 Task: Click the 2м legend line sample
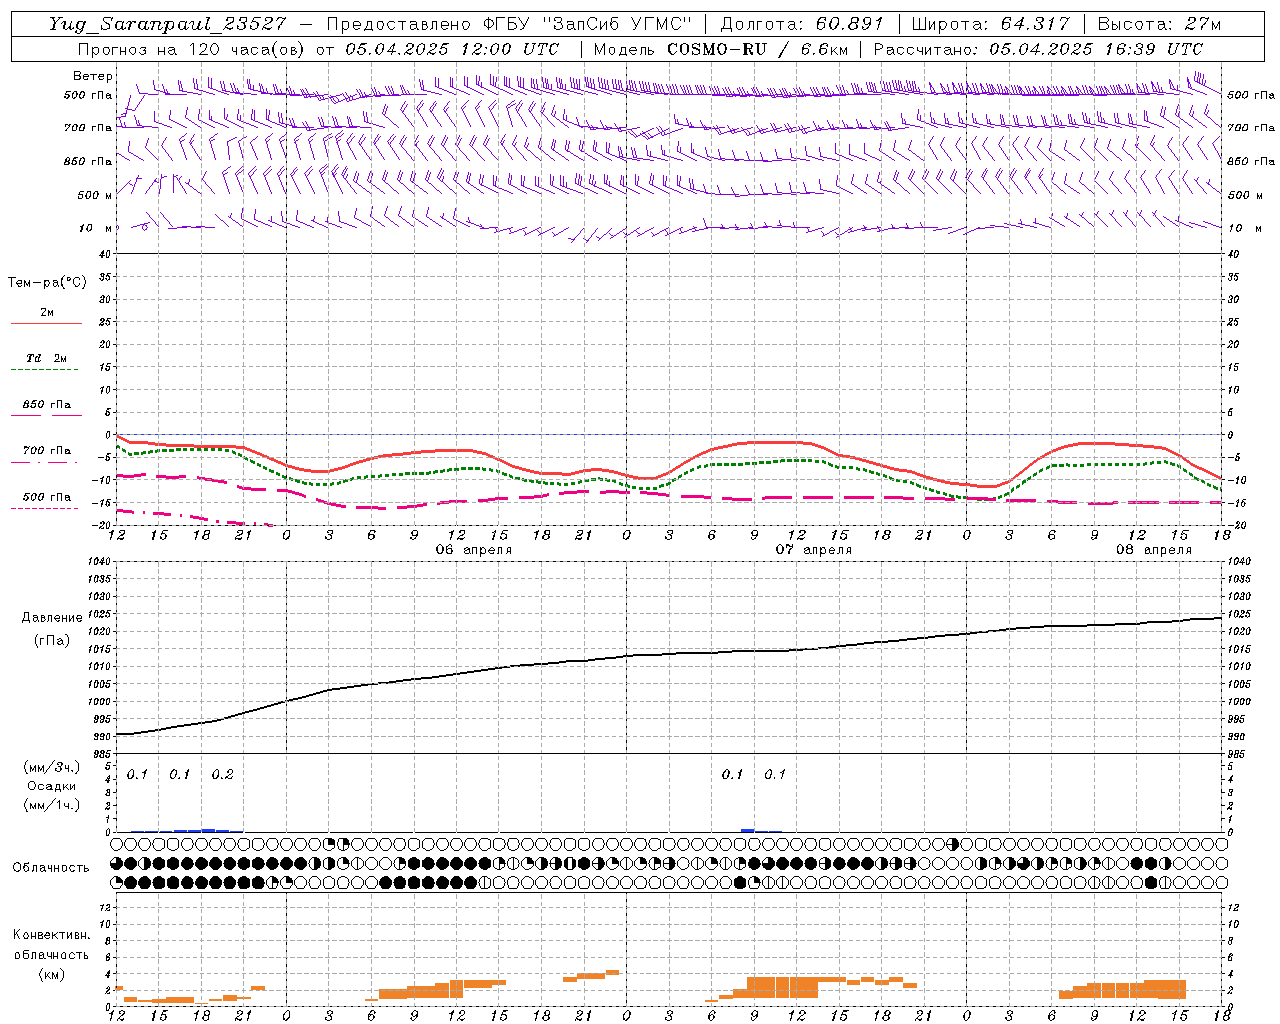click(x=47, y=324)
